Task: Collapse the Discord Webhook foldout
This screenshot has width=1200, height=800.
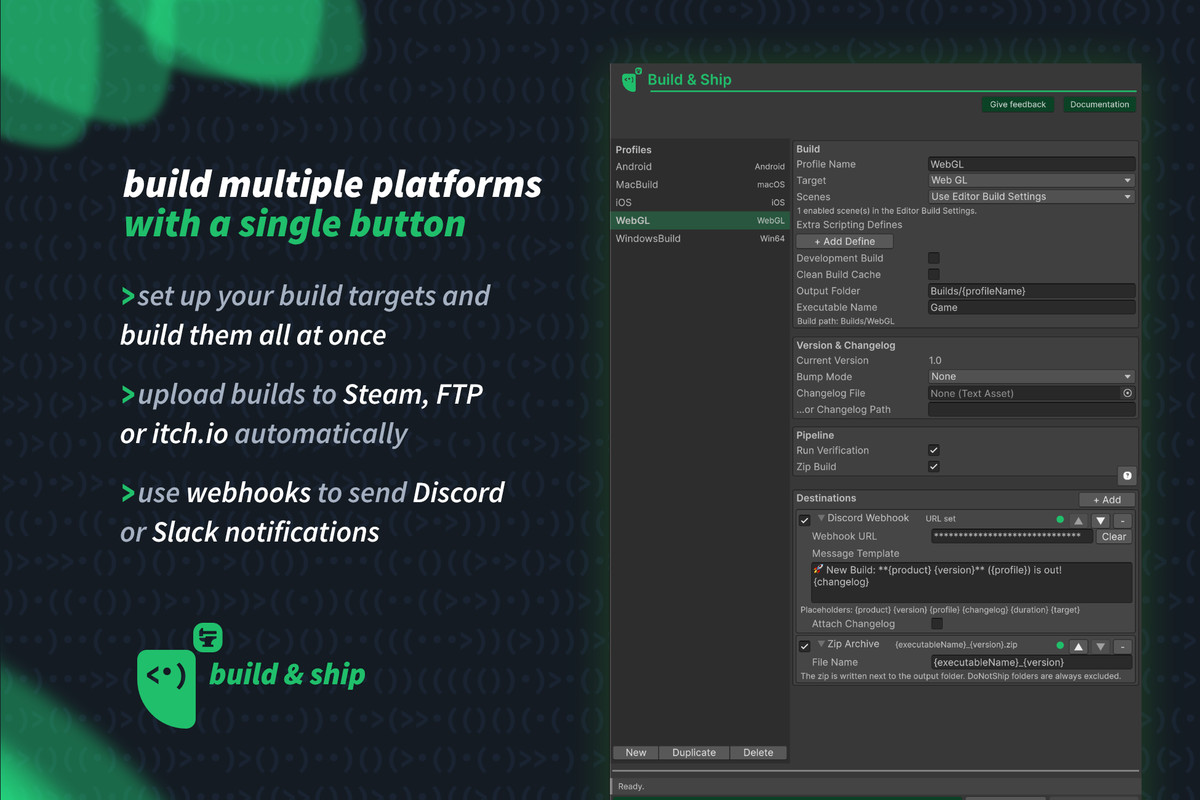Action: tap(821, 518)
